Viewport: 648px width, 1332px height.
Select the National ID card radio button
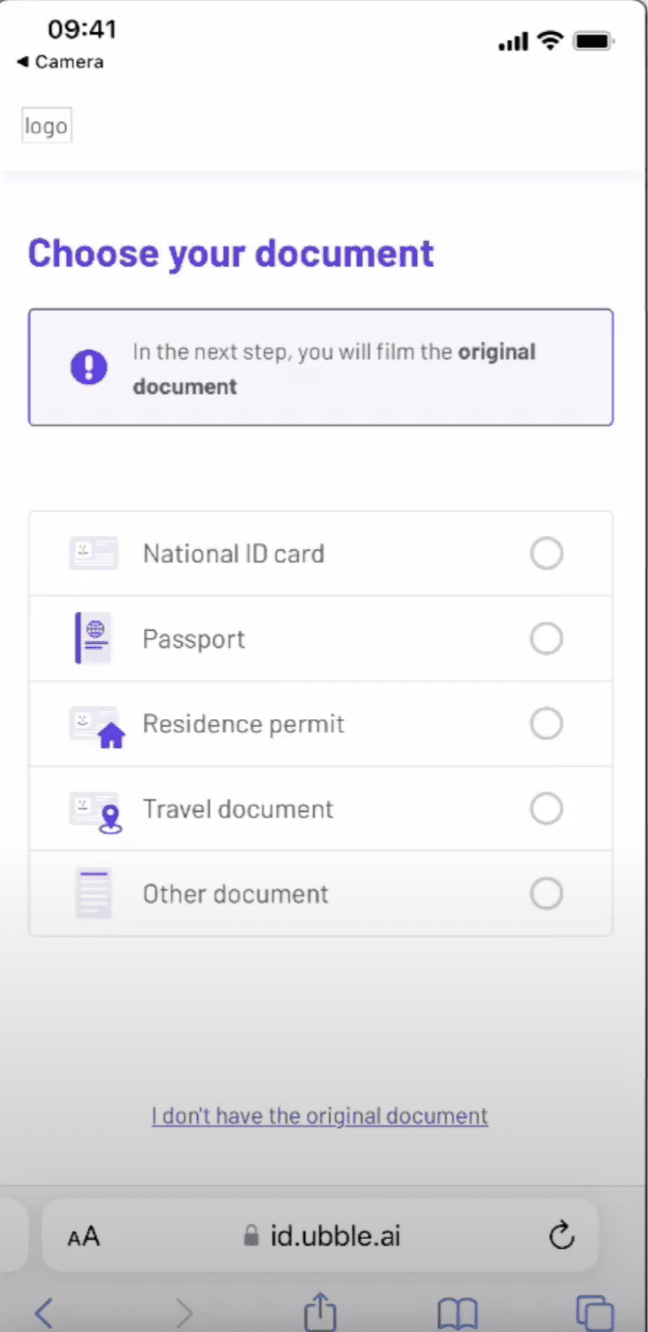pos(546,553)
